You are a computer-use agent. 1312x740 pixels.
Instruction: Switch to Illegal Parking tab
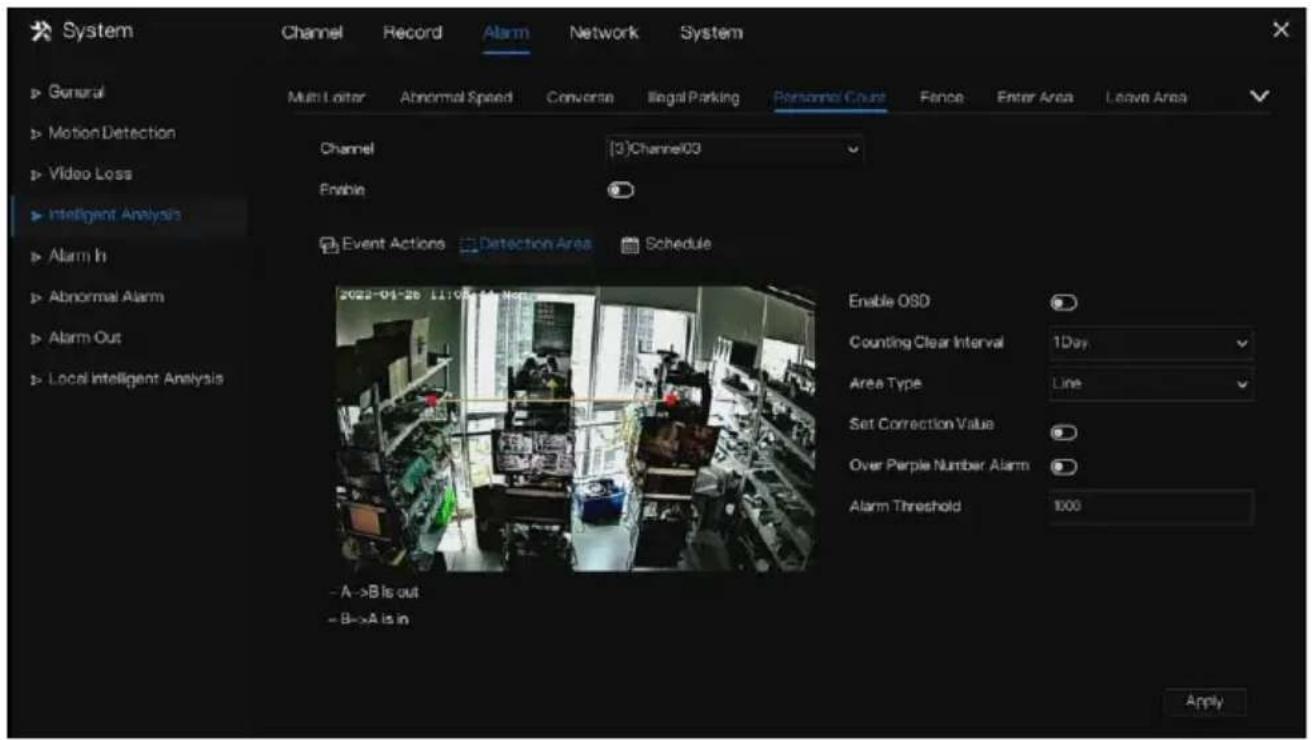pyautogui.click(x=694, y=97)
